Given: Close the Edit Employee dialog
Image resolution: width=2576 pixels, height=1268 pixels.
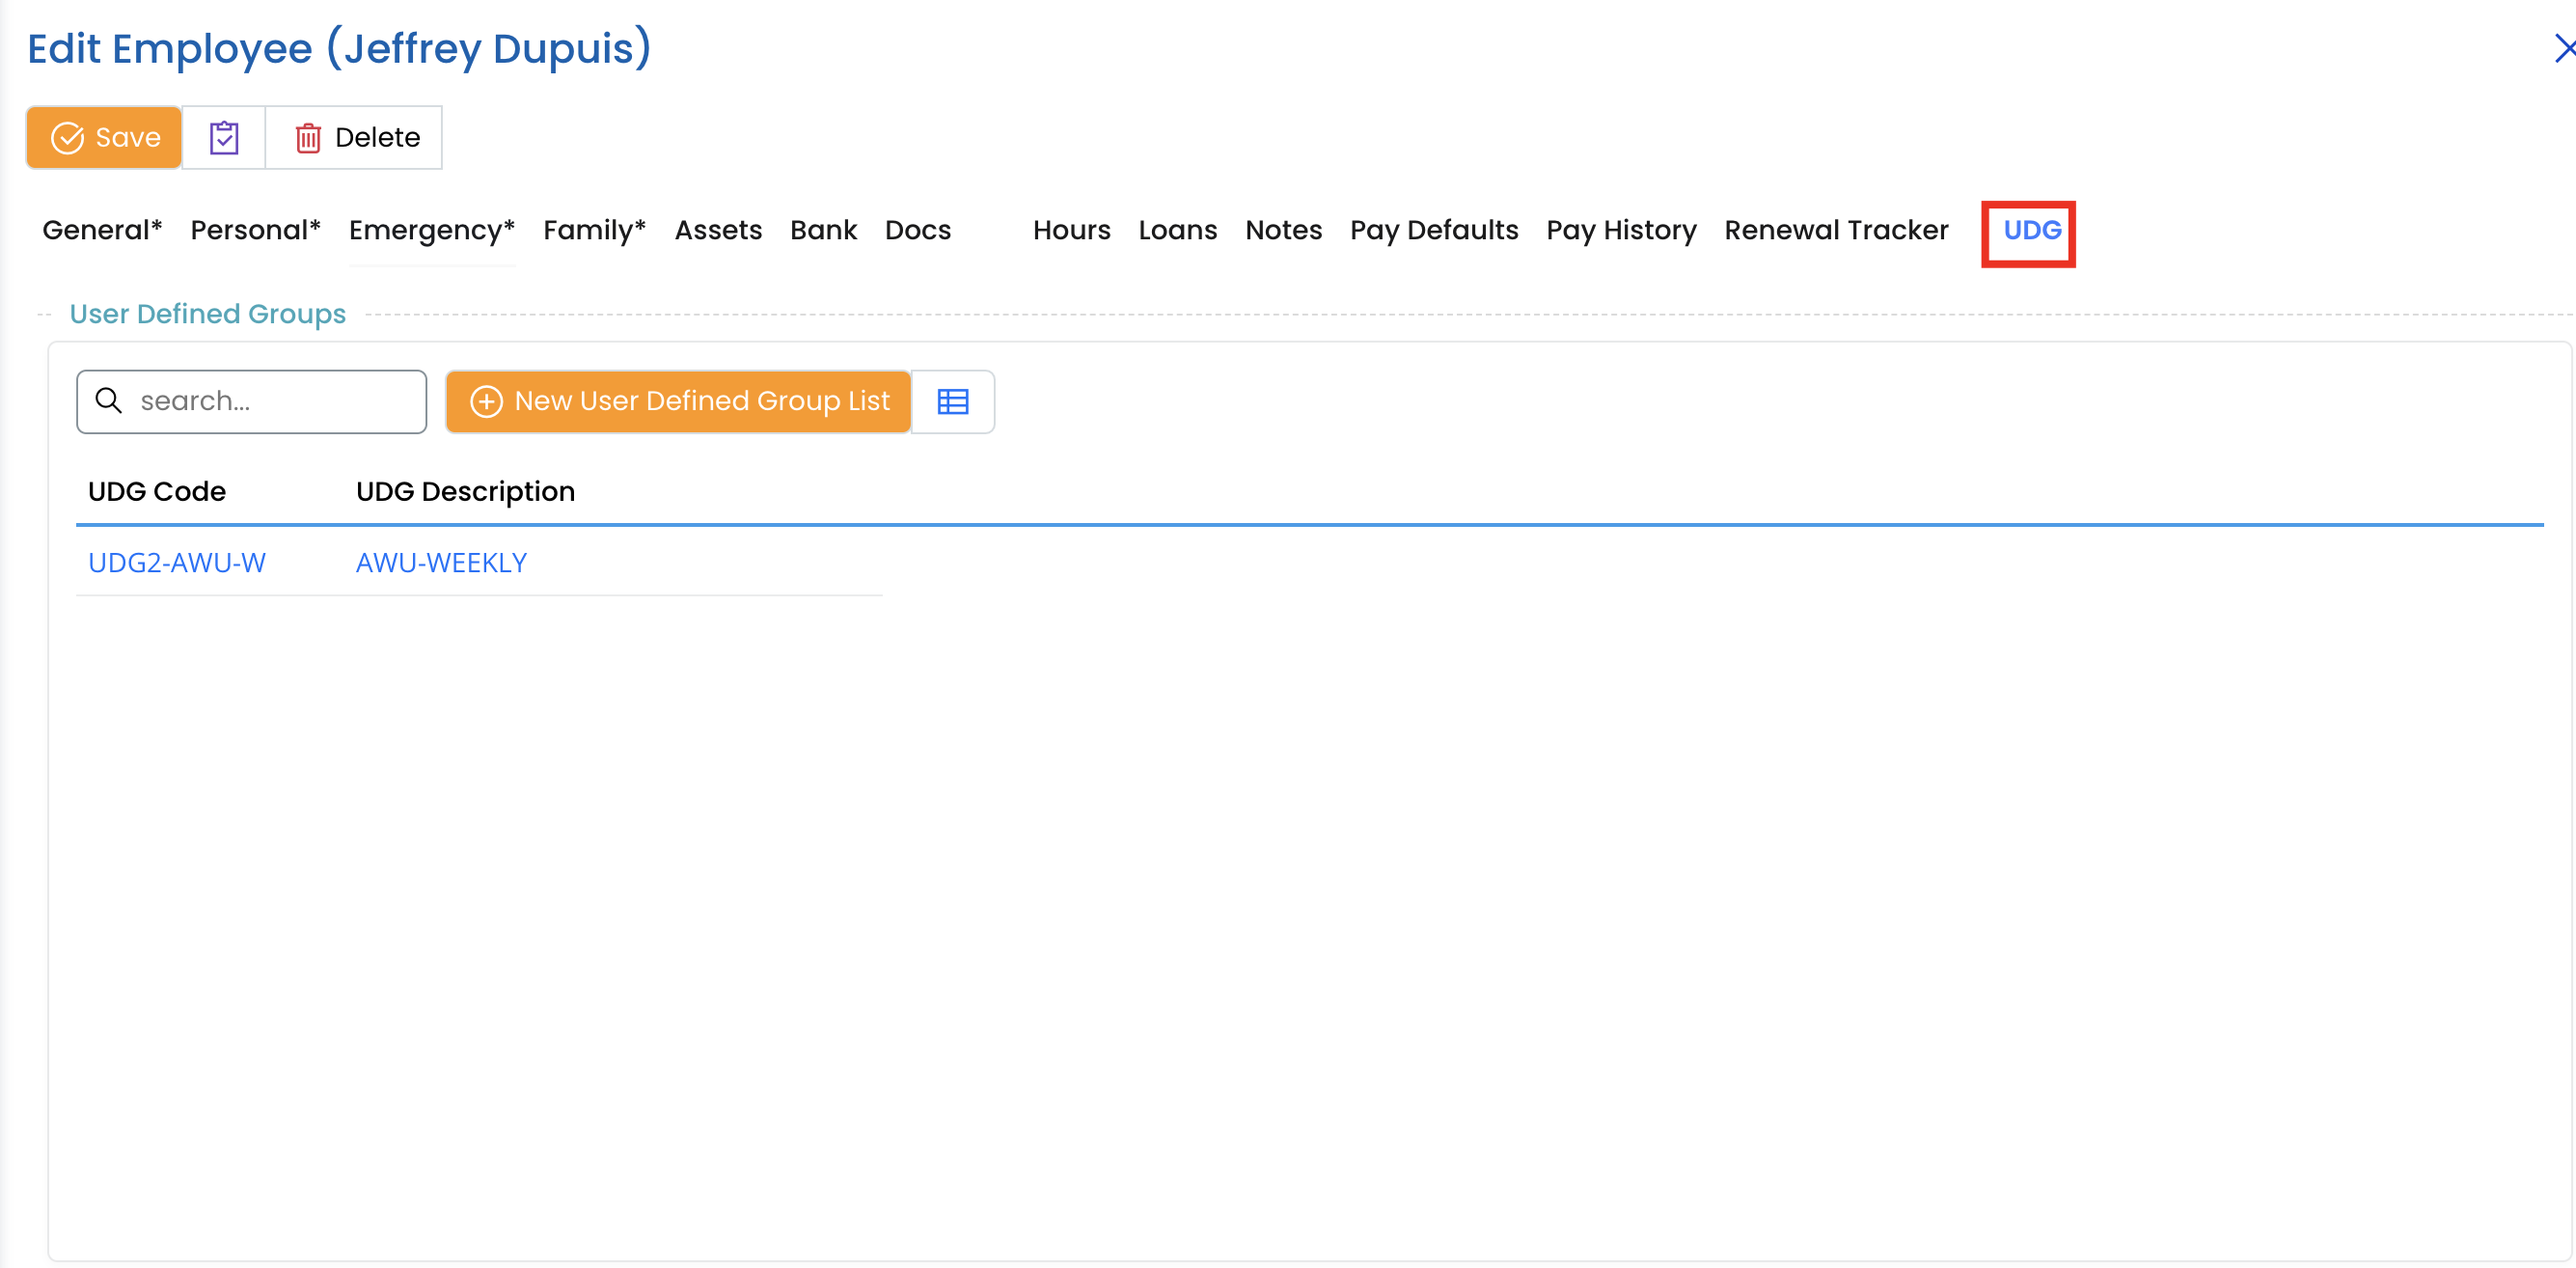Looking at the screenshot, I should point(2564,48).
